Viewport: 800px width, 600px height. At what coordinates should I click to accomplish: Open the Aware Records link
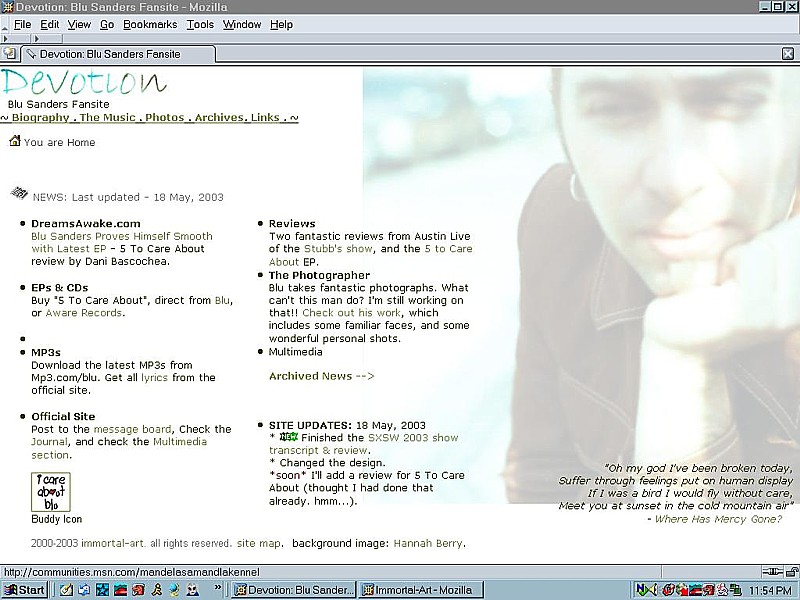[84, 313]
